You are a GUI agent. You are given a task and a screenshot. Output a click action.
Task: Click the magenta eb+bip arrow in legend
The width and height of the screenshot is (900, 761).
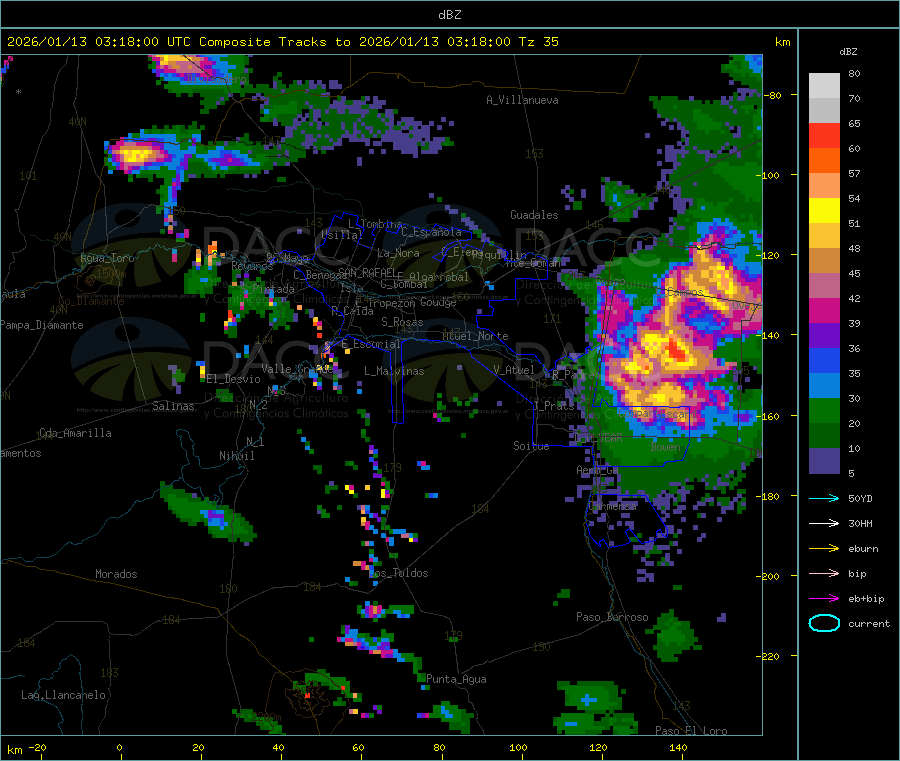[824, 599]
